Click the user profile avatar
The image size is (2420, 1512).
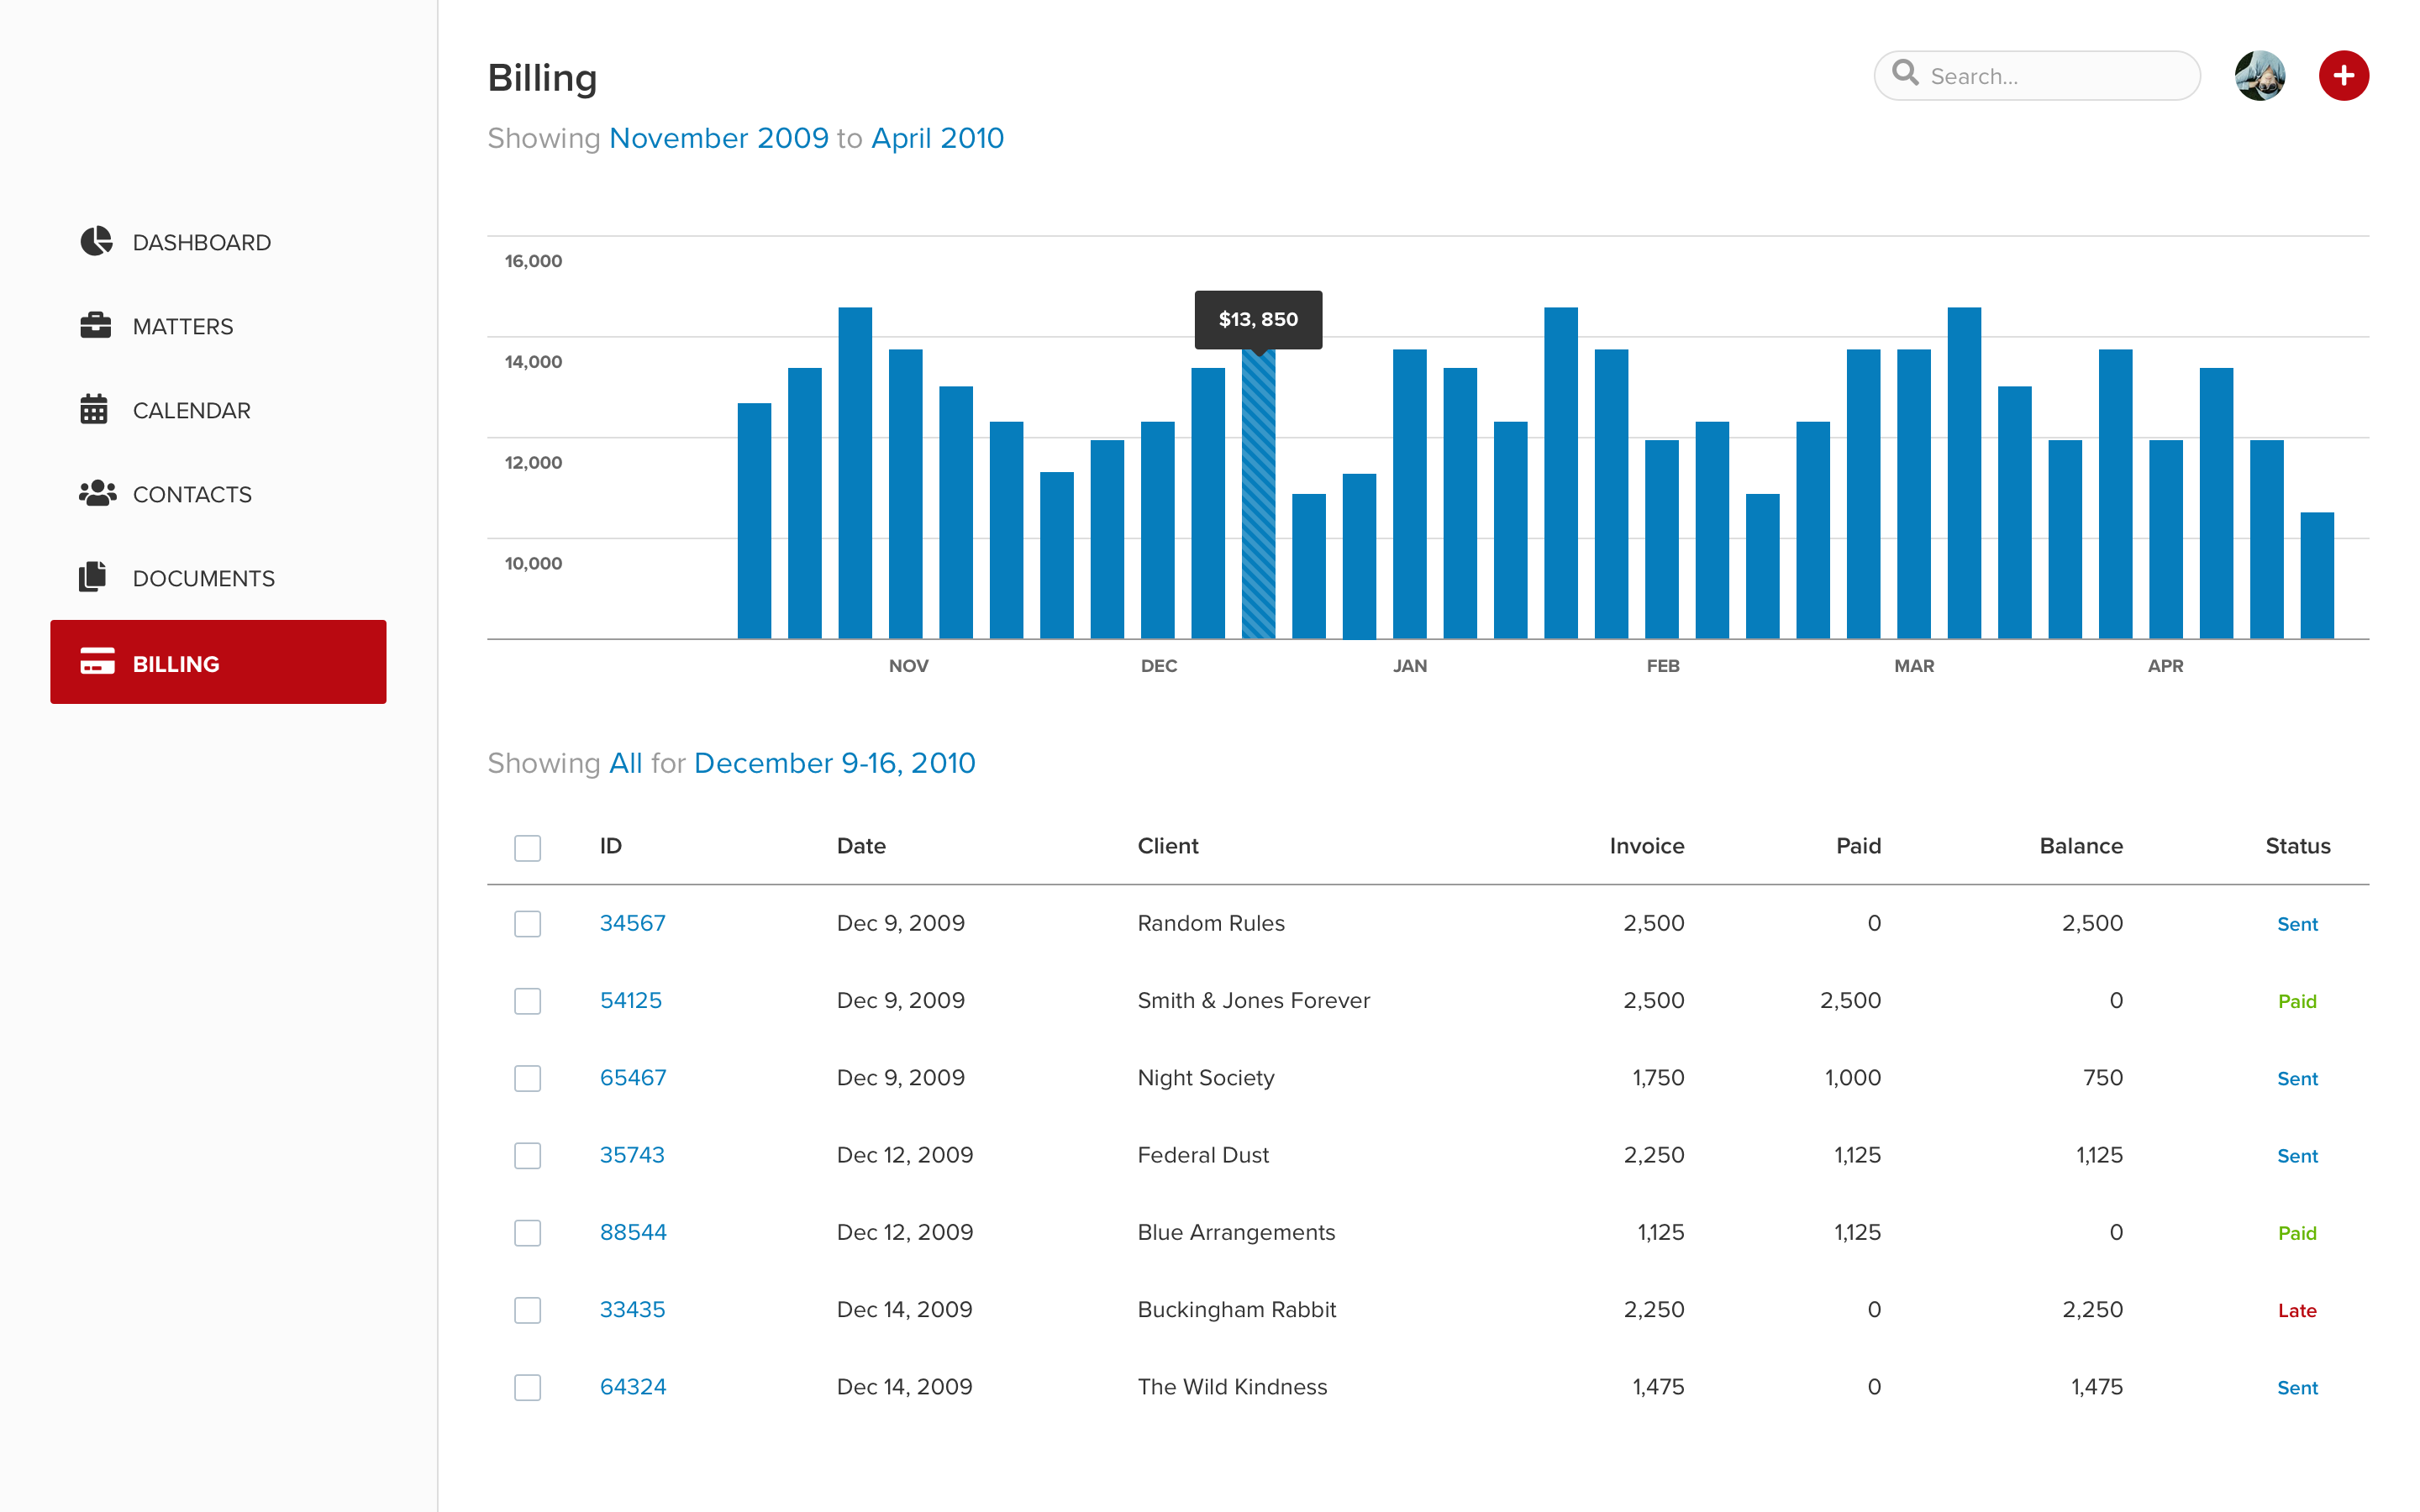(2260, 74)
